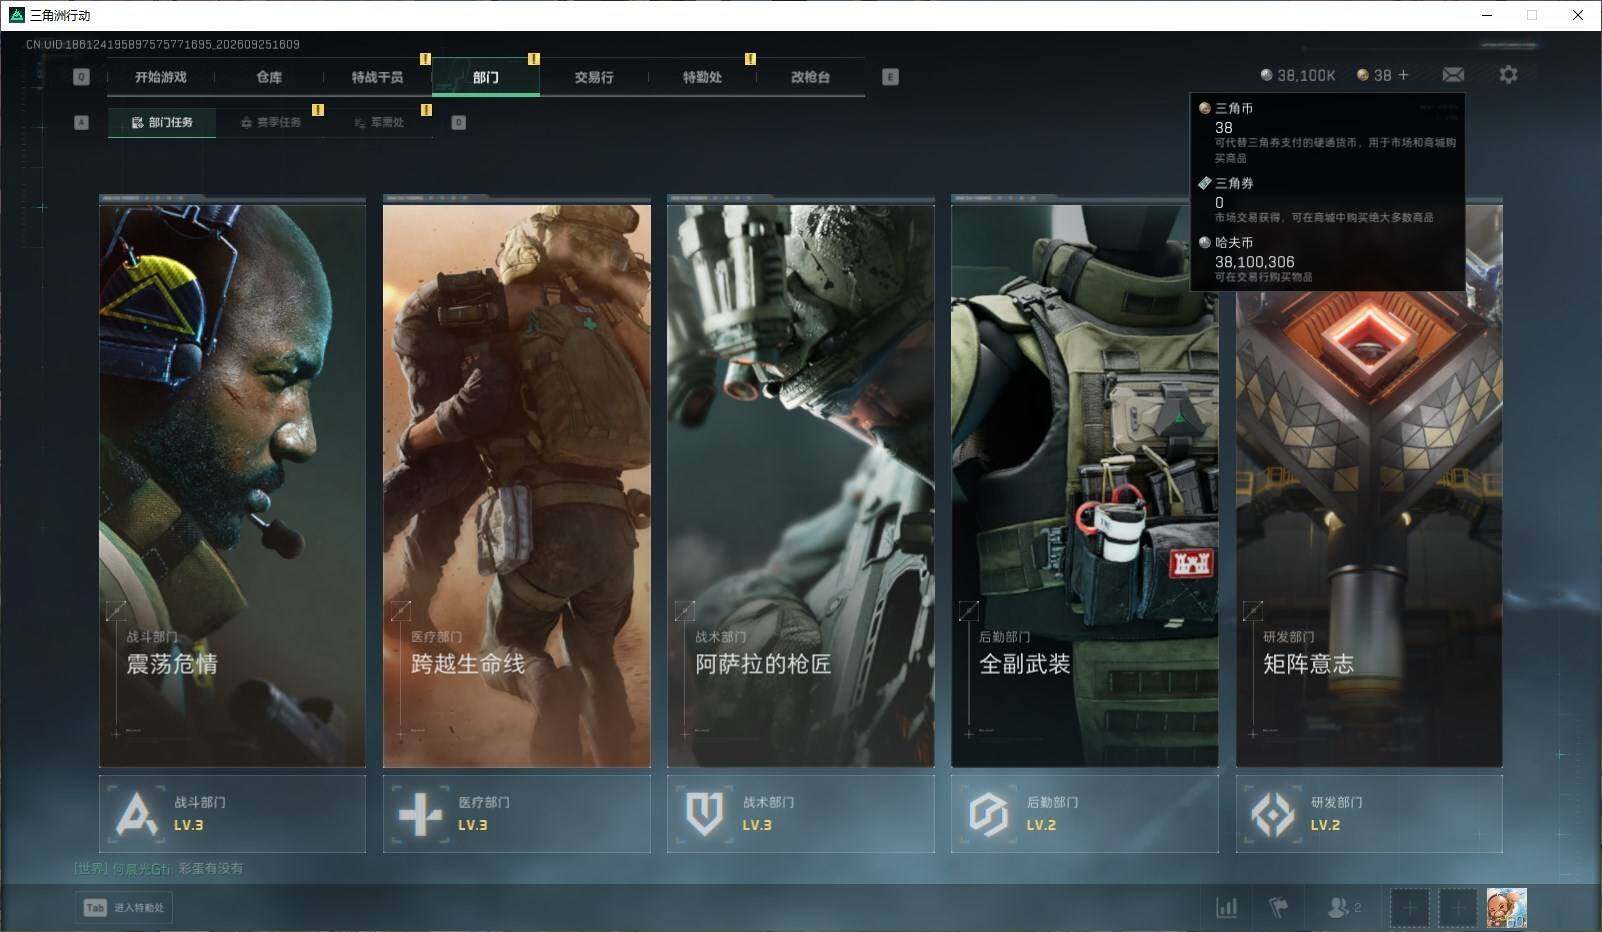Switch to the 特勤处 tab
This screenshot has width=1602, height=932.
click(x=702, y=77)
